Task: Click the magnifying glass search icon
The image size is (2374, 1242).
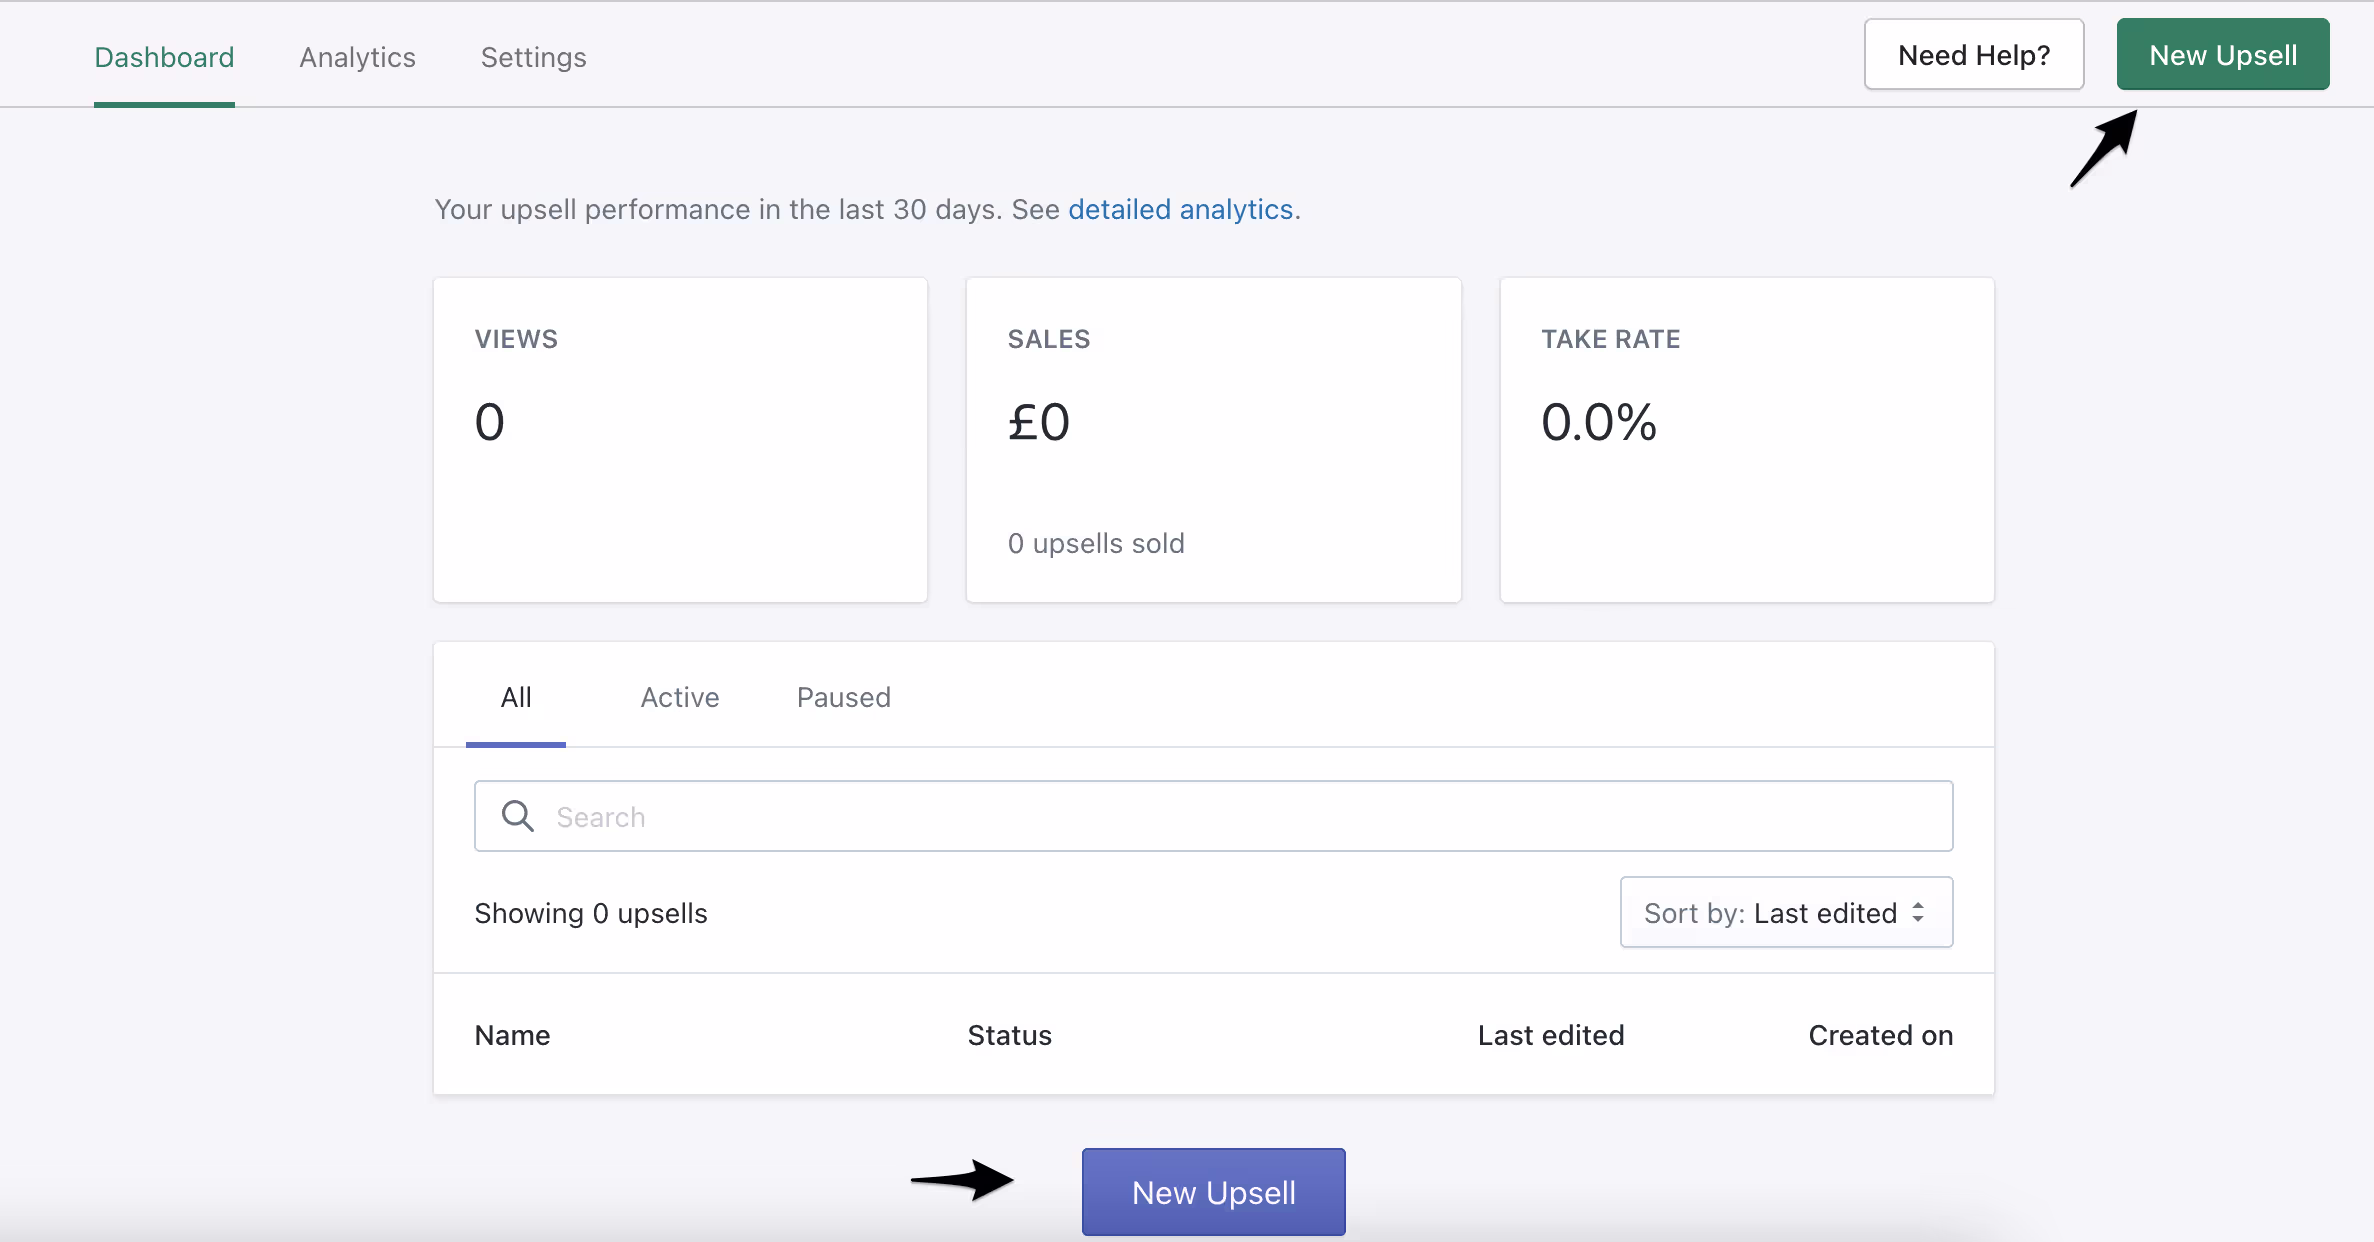Action: (518, 816)
